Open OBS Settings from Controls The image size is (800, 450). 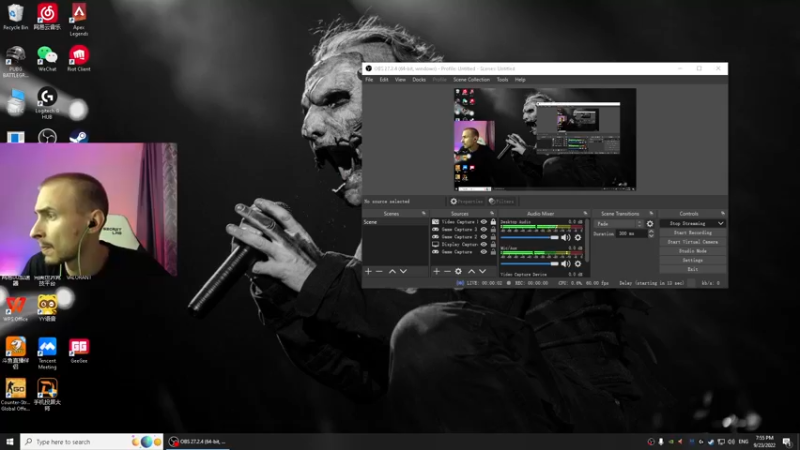pos(692,260)
